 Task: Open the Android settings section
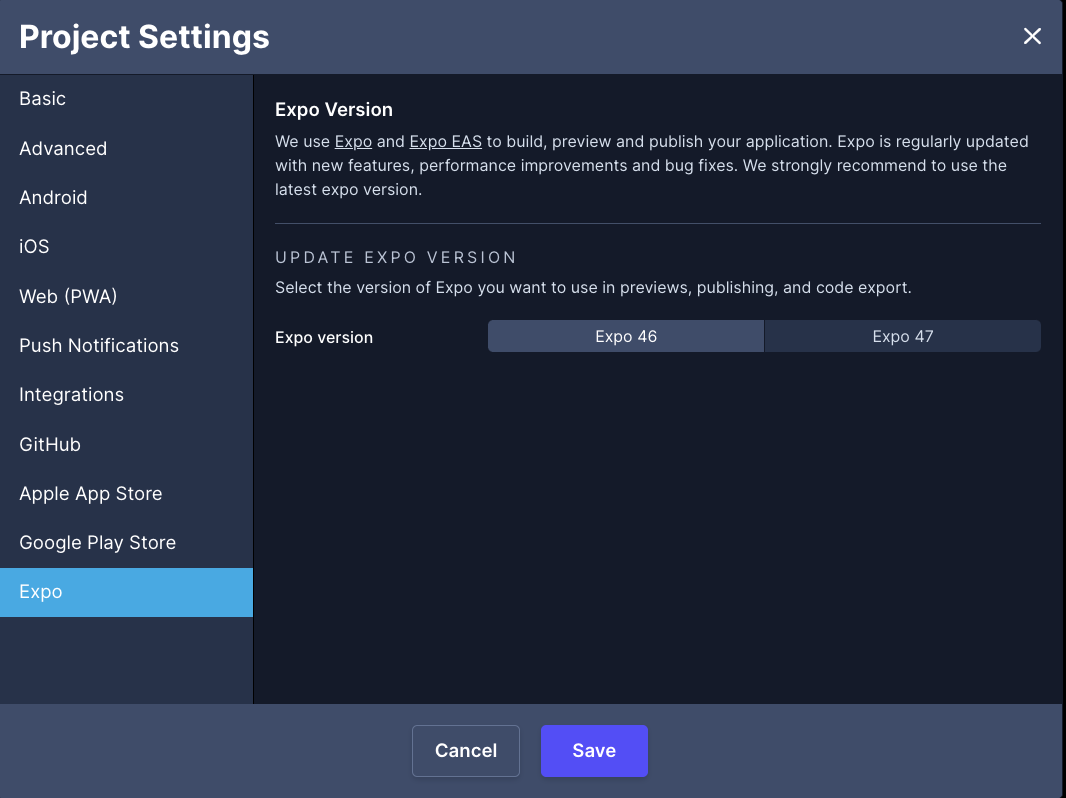(126, 197)
